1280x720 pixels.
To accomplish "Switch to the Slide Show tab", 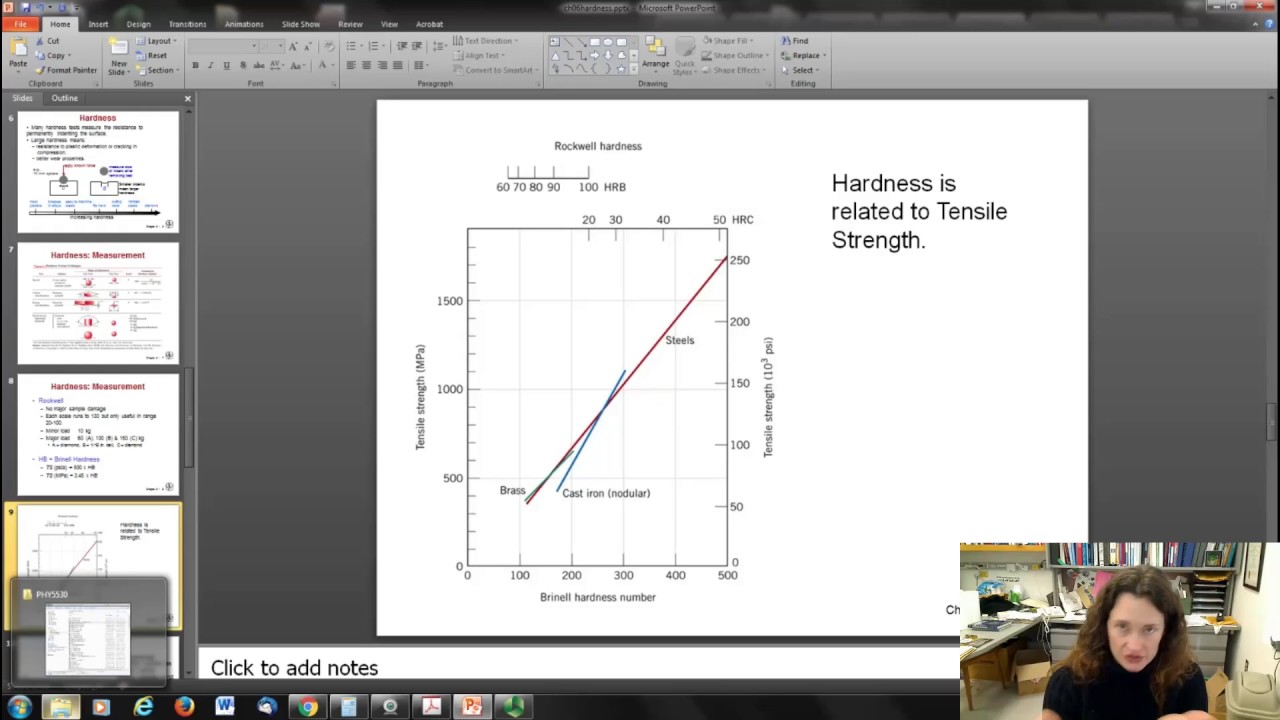I will tap(301, 24).
